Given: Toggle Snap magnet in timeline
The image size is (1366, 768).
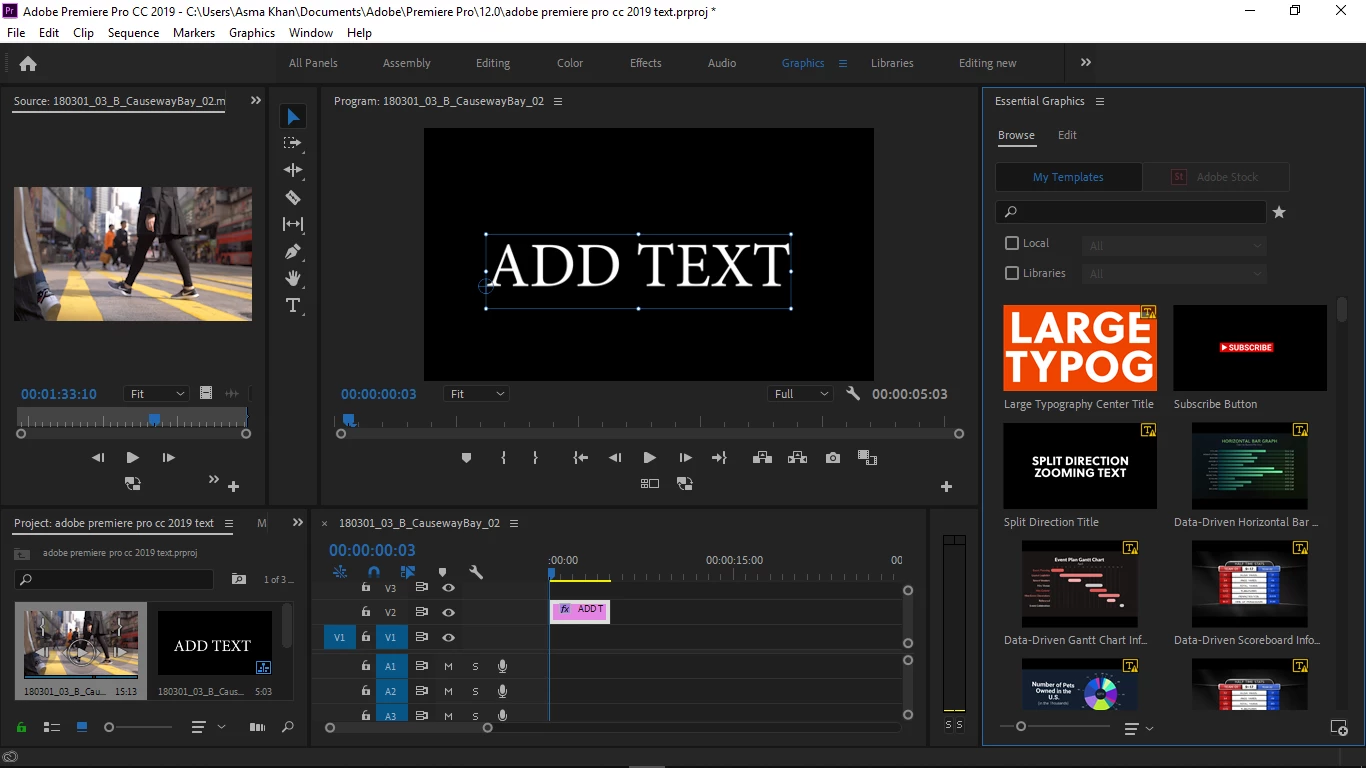Looking at the screenshot, I should [374, 573].
